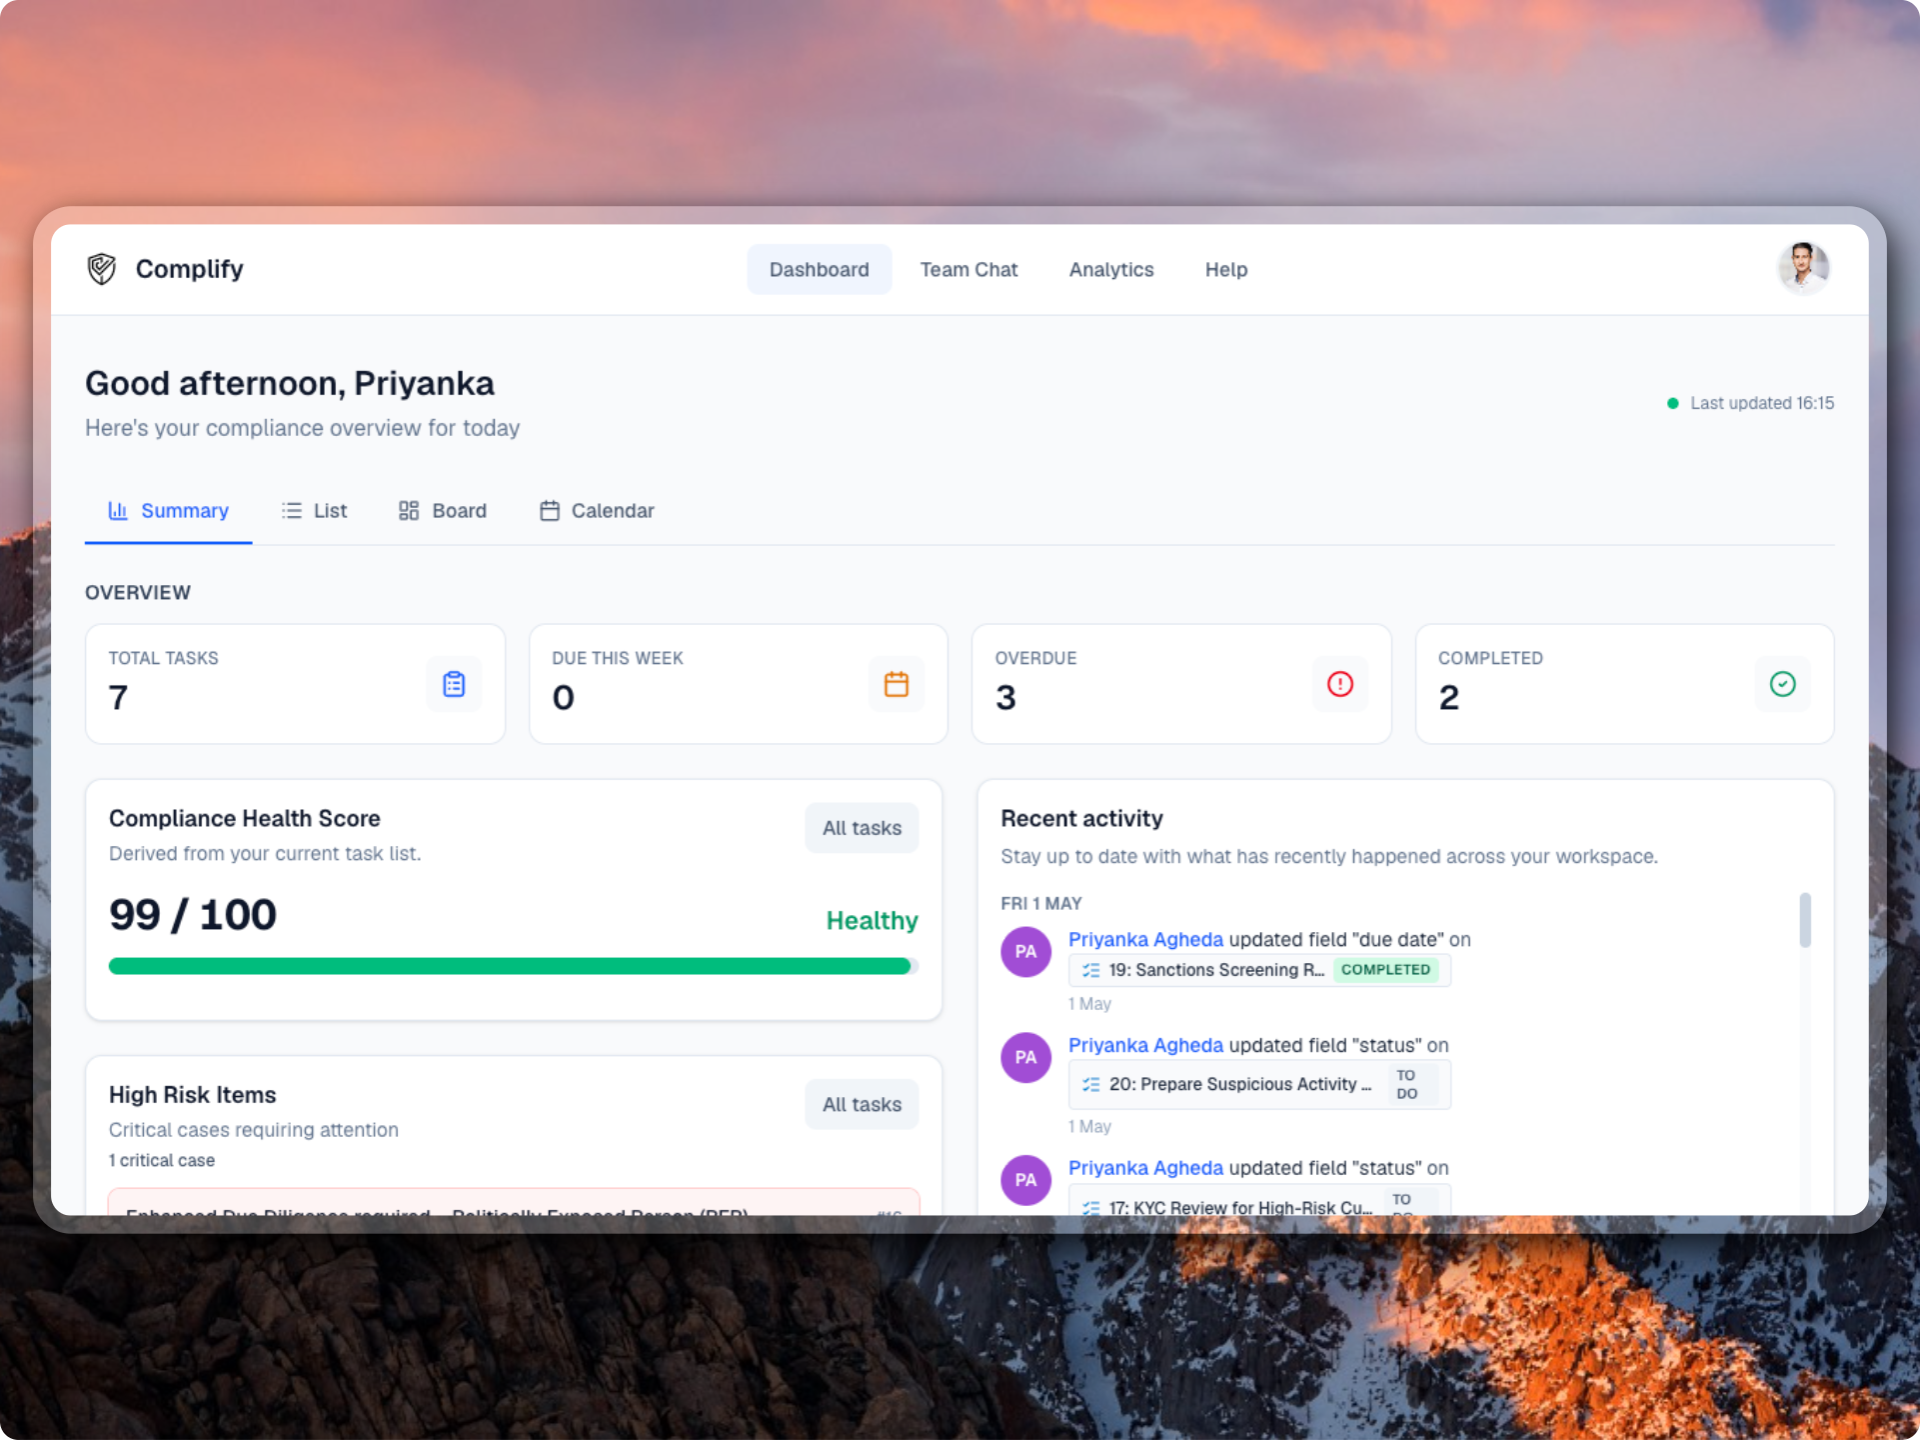Screen dimensions: 1920x1440
Task: Open the Due This Week card
Action: [738, 684]
